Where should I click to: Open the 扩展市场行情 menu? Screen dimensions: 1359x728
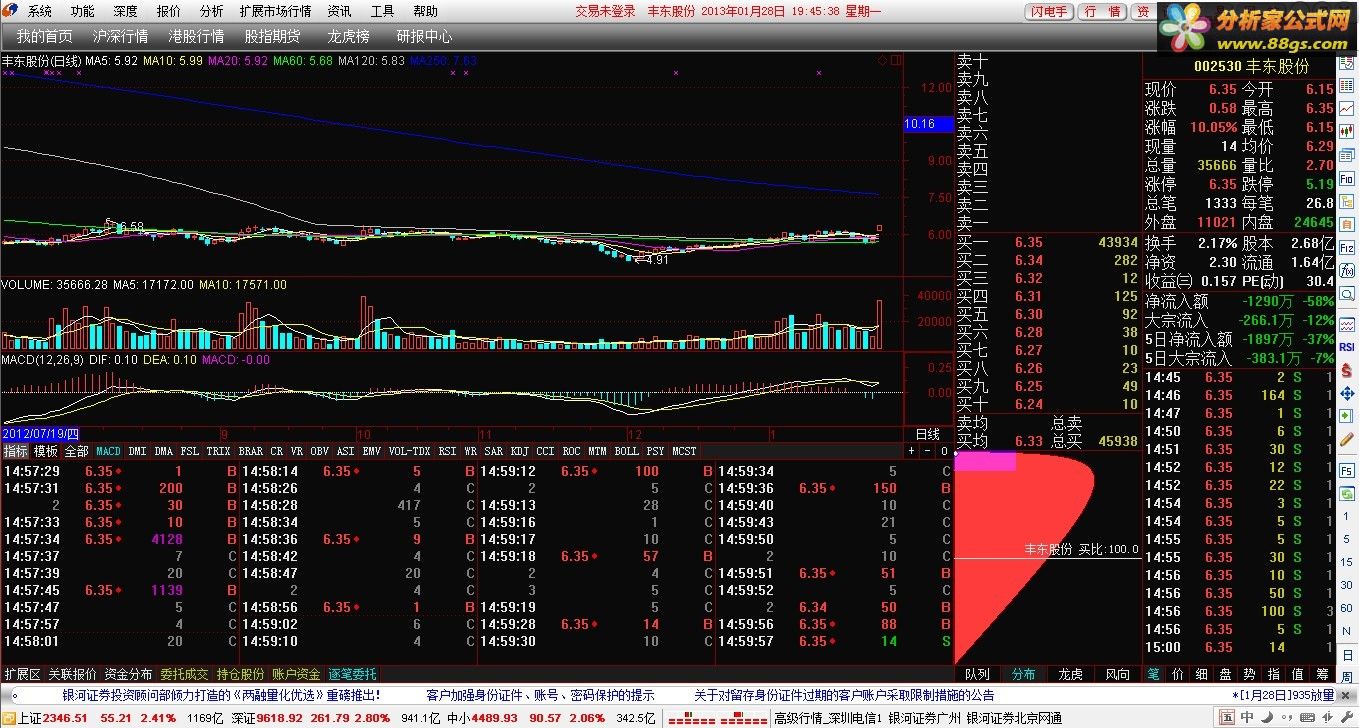(x=275, y=11)
